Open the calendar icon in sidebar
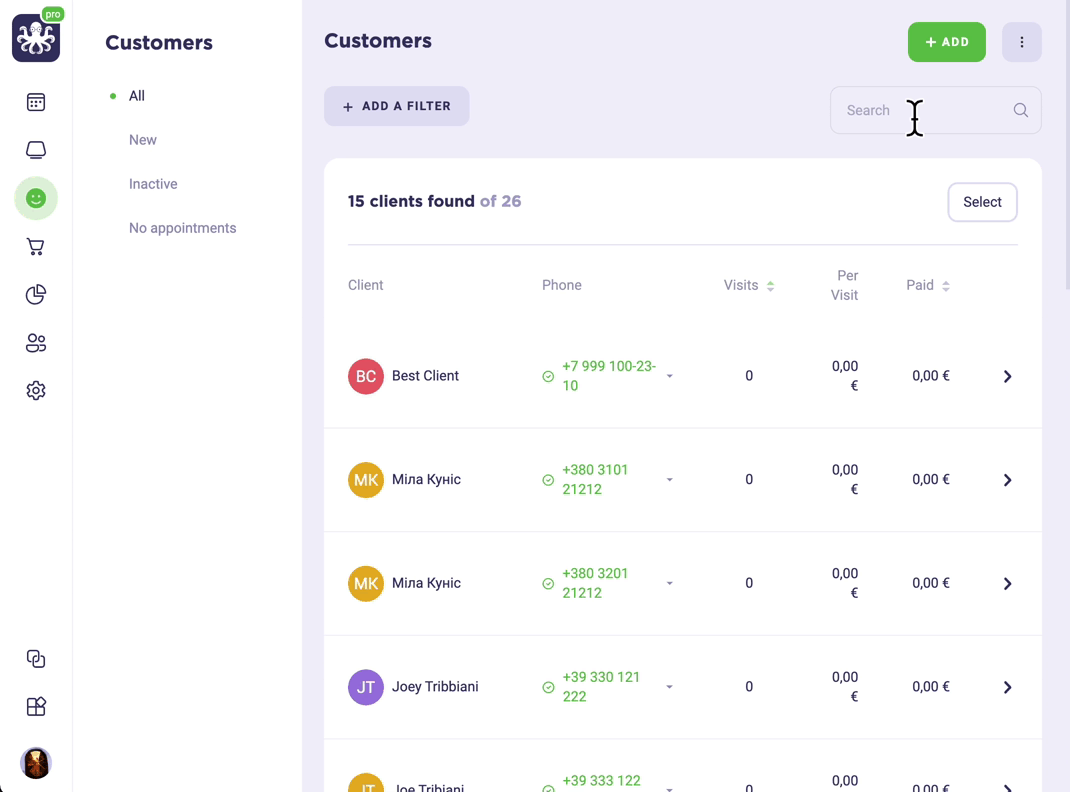Image resolution: width=1070 pixels, height=792 pixels. (x=35, y=102)
